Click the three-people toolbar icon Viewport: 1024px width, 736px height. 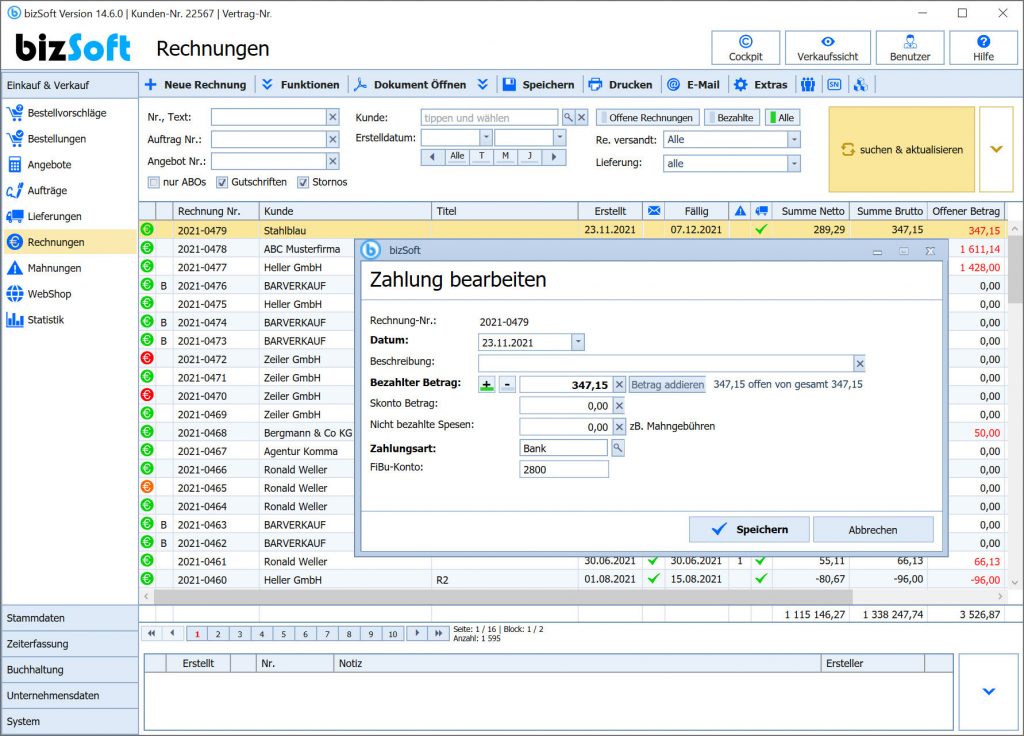[x=808, y=85]
